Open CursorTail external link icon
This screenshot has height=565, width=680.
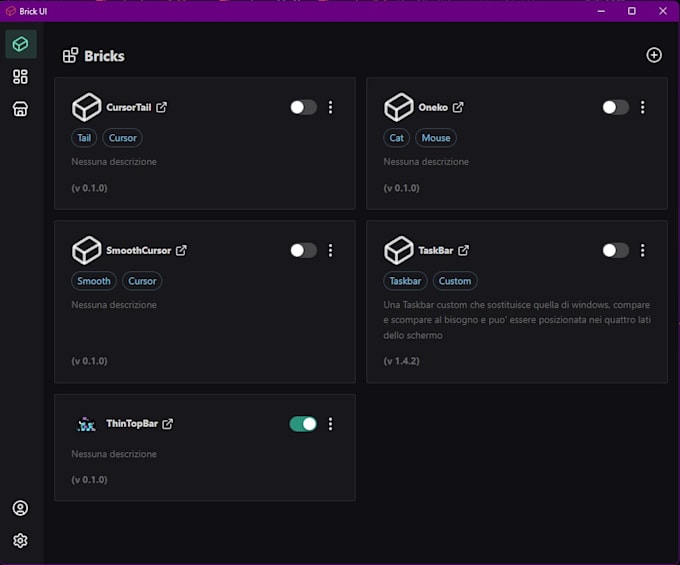[161, 107]
